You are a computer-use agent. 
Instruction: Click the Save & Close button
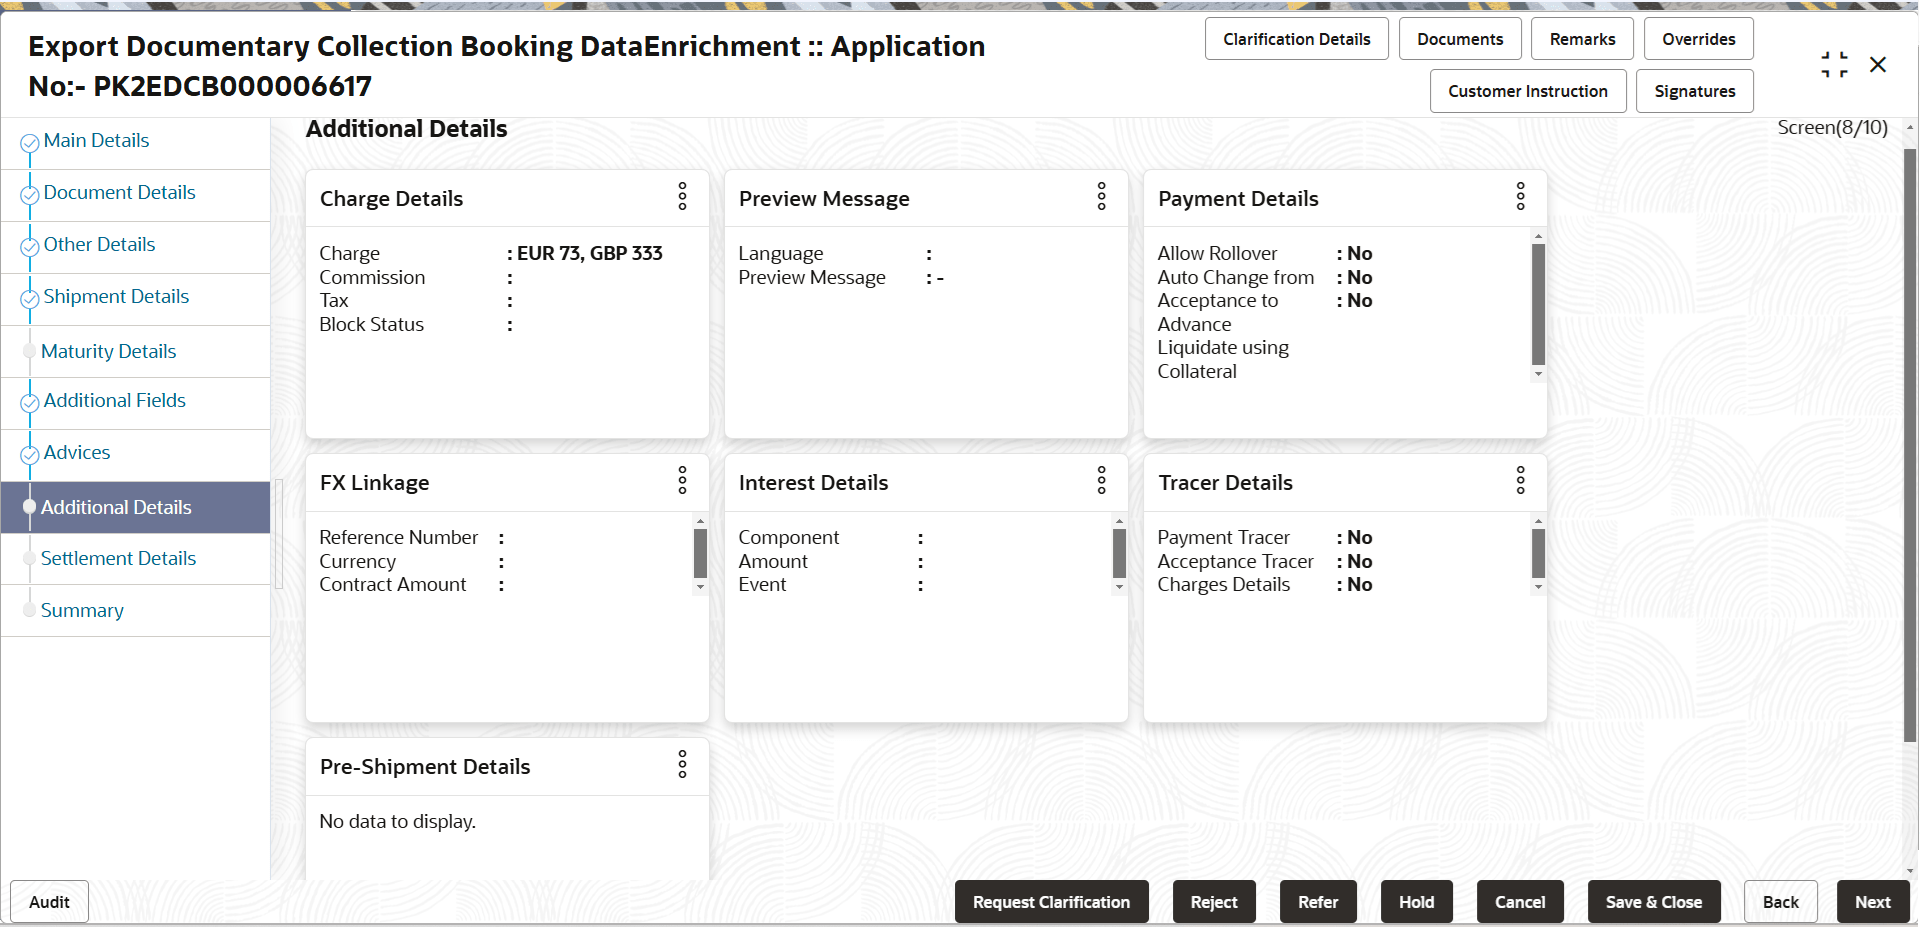tap(1653, 902)
